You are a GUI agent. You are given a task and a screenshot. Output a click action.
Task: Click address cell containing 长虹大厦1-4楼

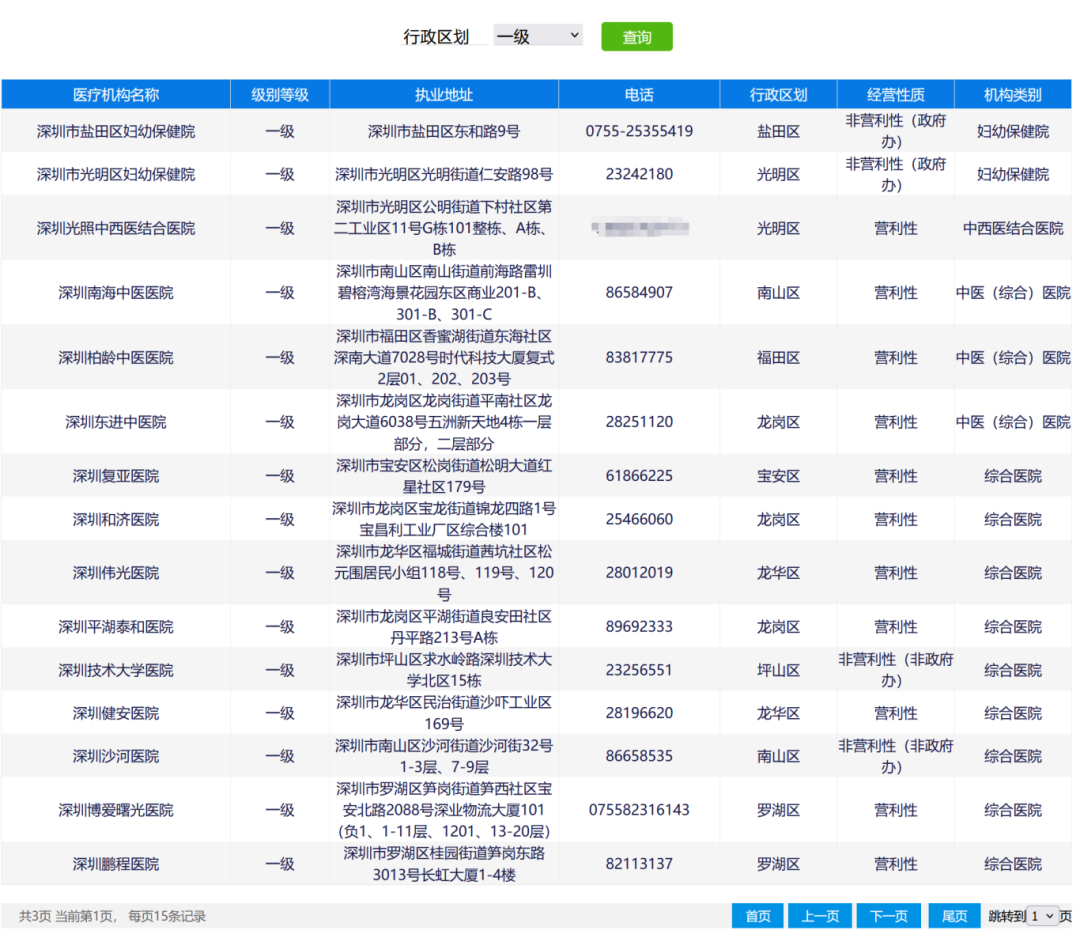click(444, 864)
